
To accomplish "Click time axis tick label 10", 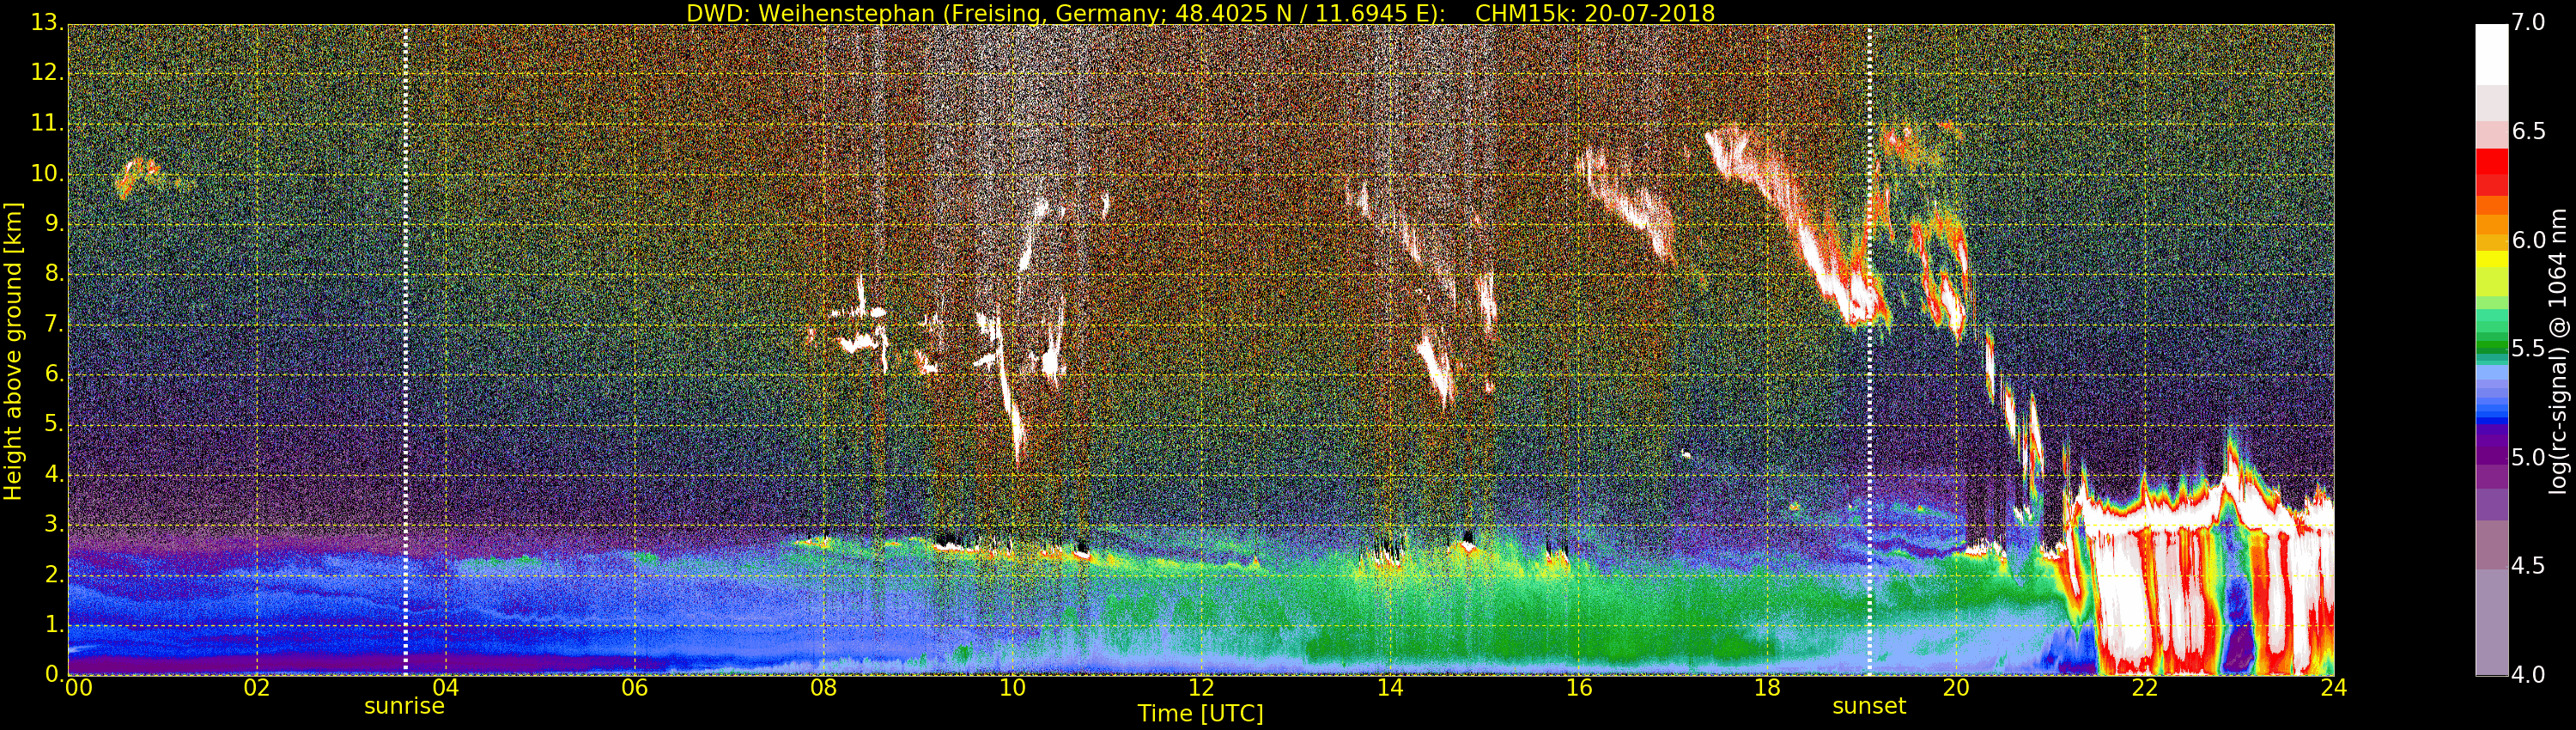I will [1012, 687].
